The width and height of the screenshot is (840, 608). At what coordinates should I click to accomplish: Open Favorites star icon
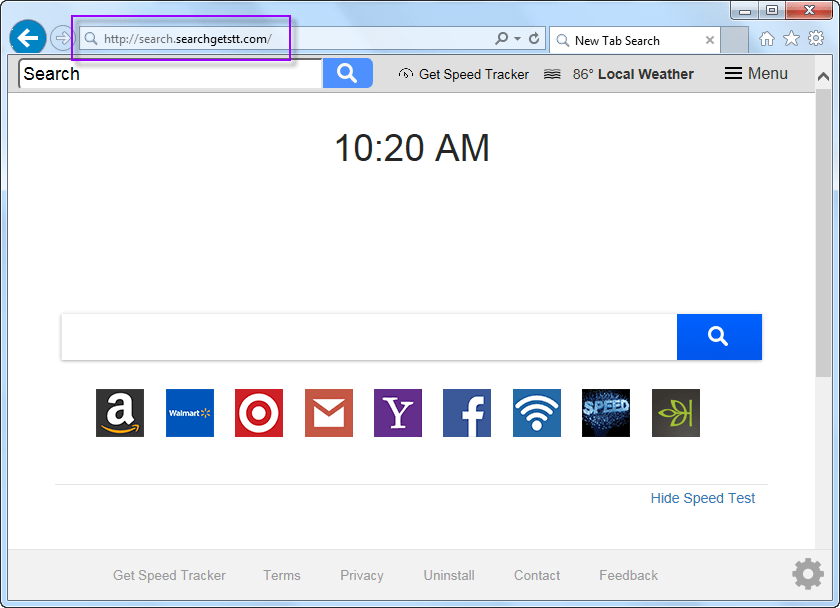[x=791, y=39]
